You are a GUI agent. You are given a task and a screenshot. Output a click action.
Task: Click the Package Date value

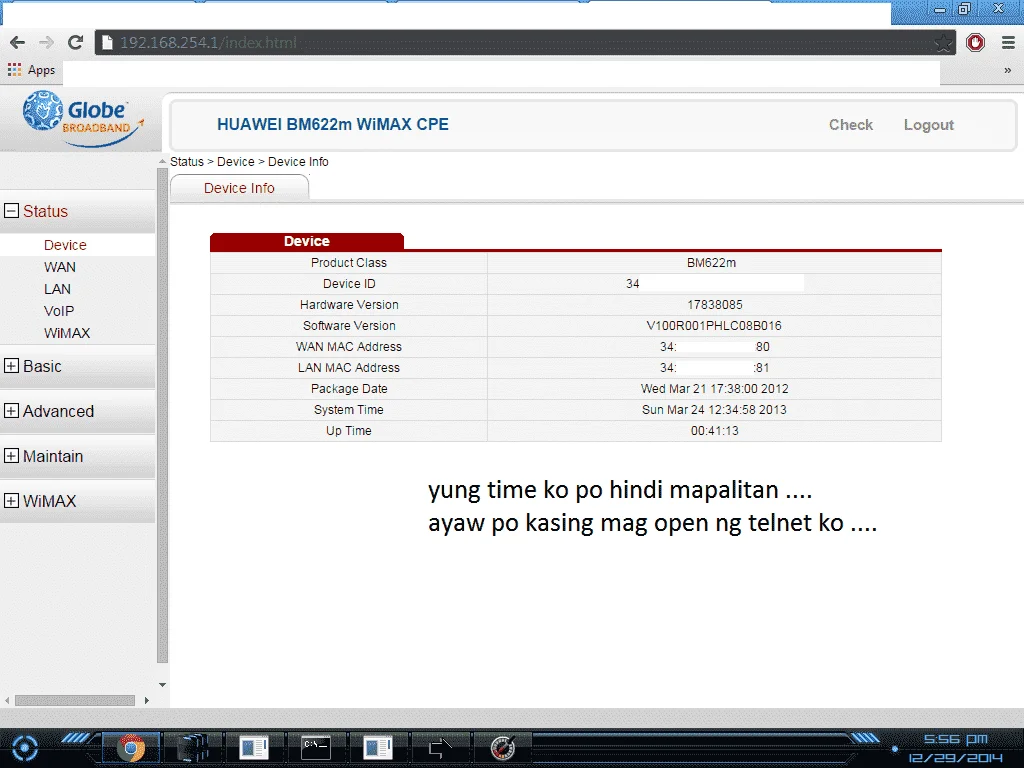click(714, 389)
